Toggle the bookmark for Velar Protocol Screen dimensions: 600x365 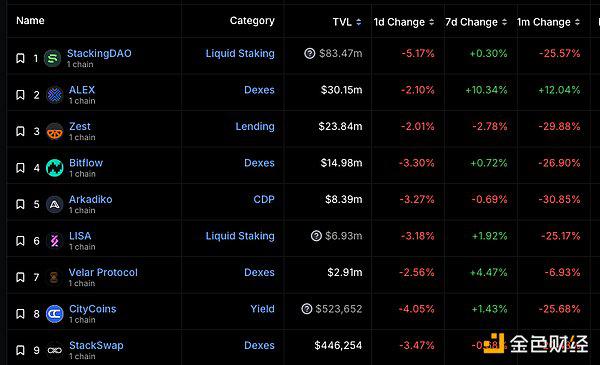20,277
